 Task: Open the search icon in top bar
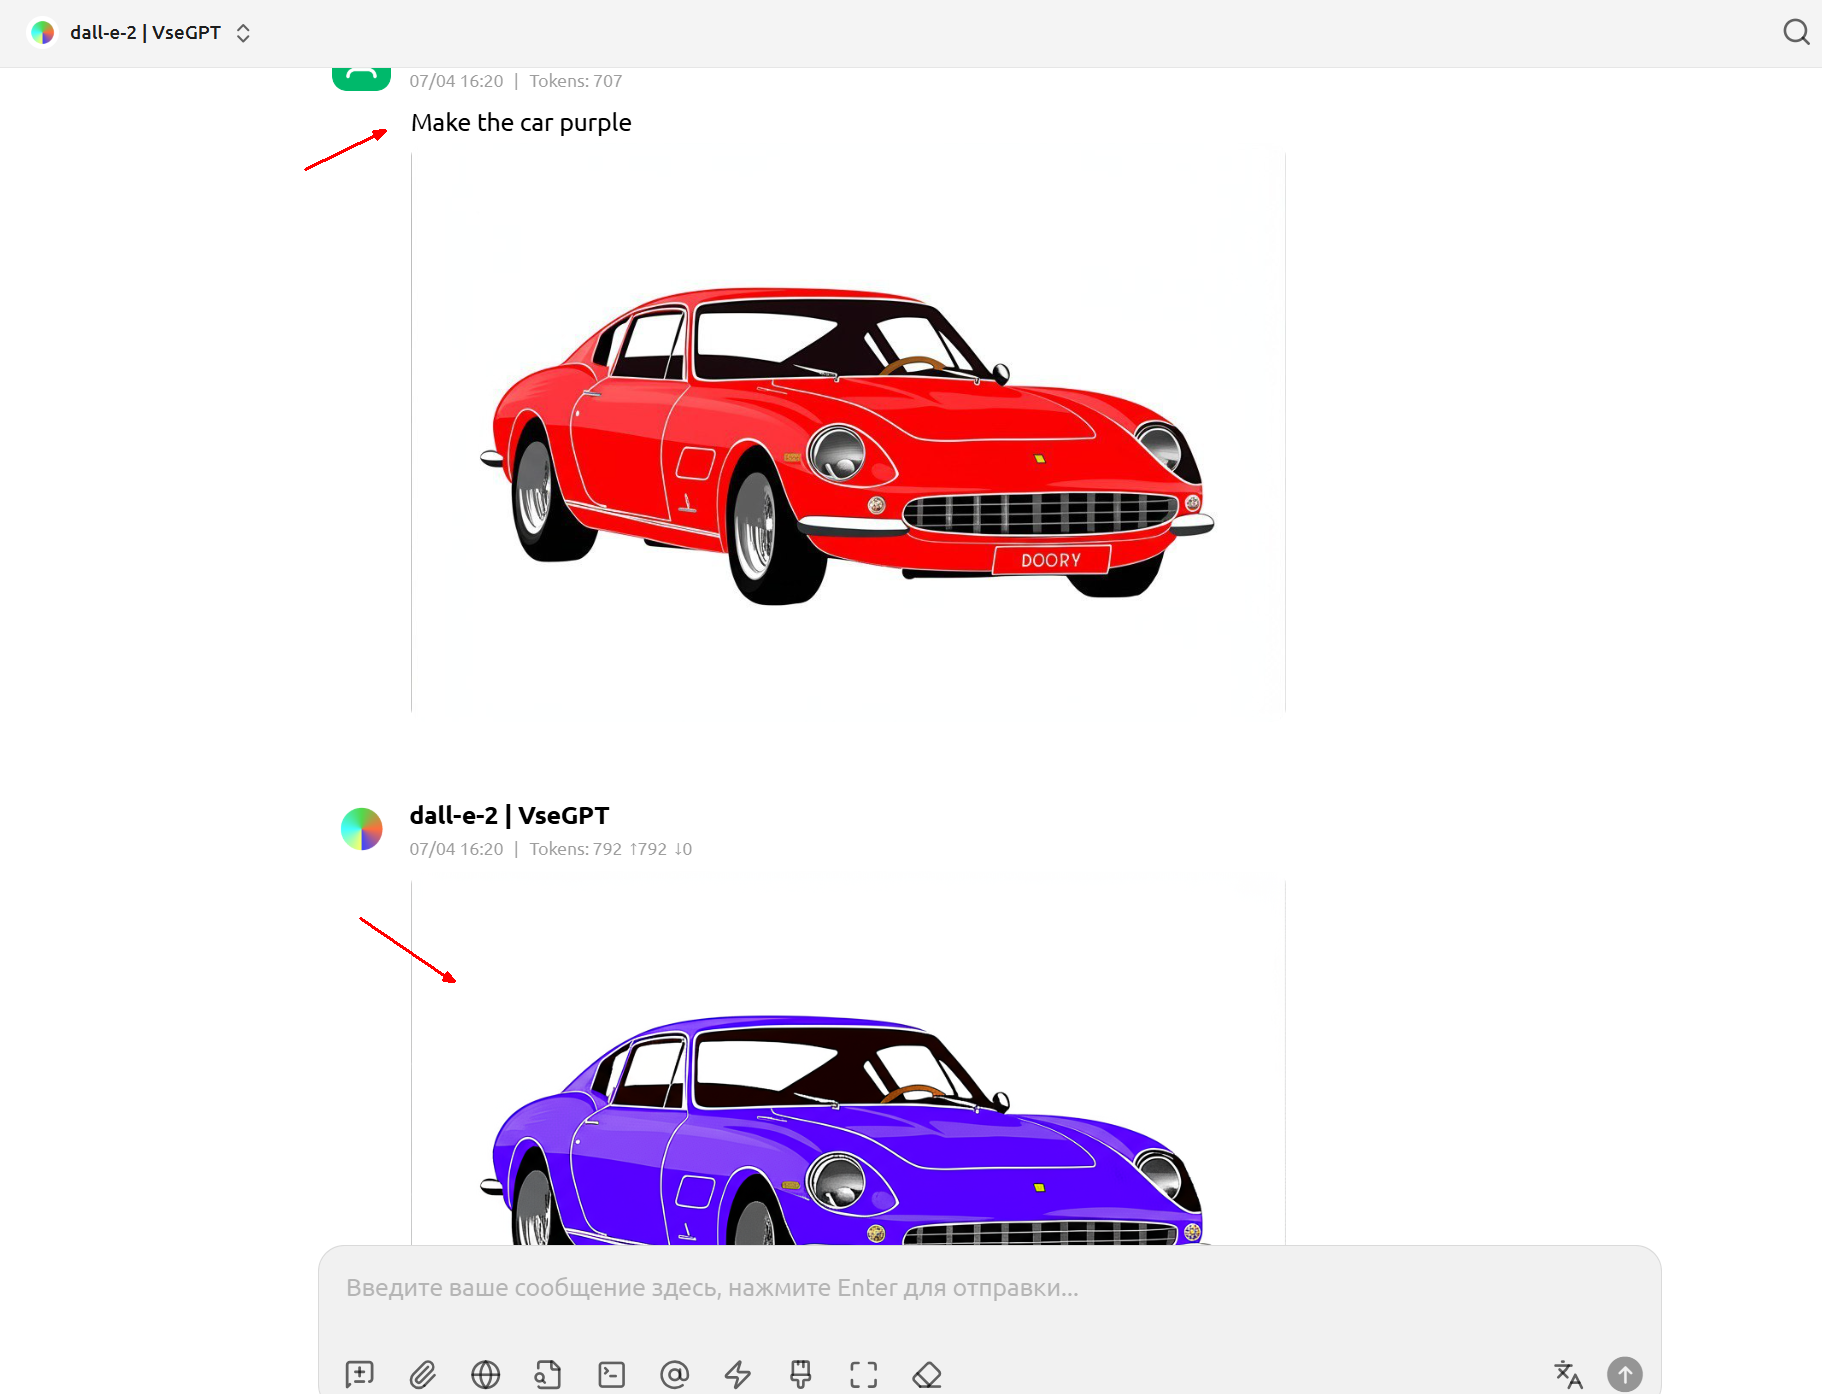click(1796, 32)
